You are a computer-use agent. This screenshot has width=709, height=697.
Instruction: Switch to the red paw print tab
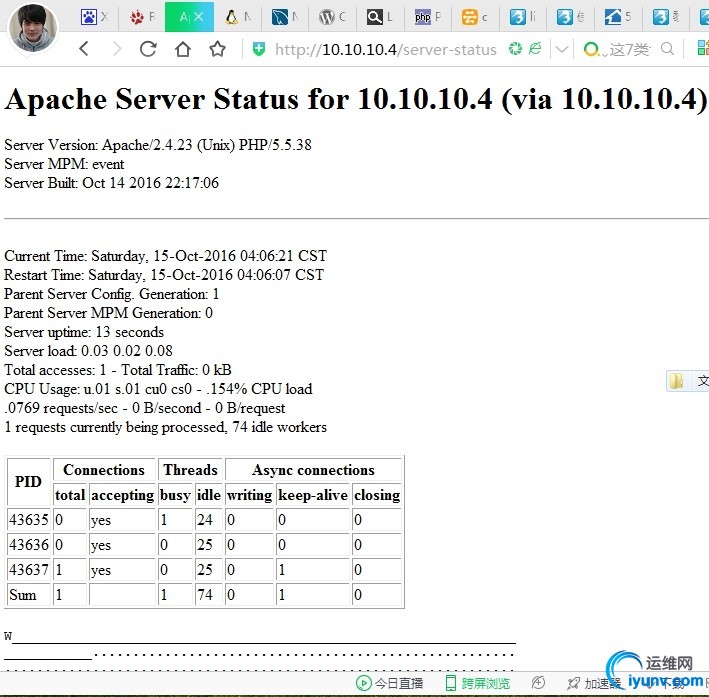tap(142, 17)
